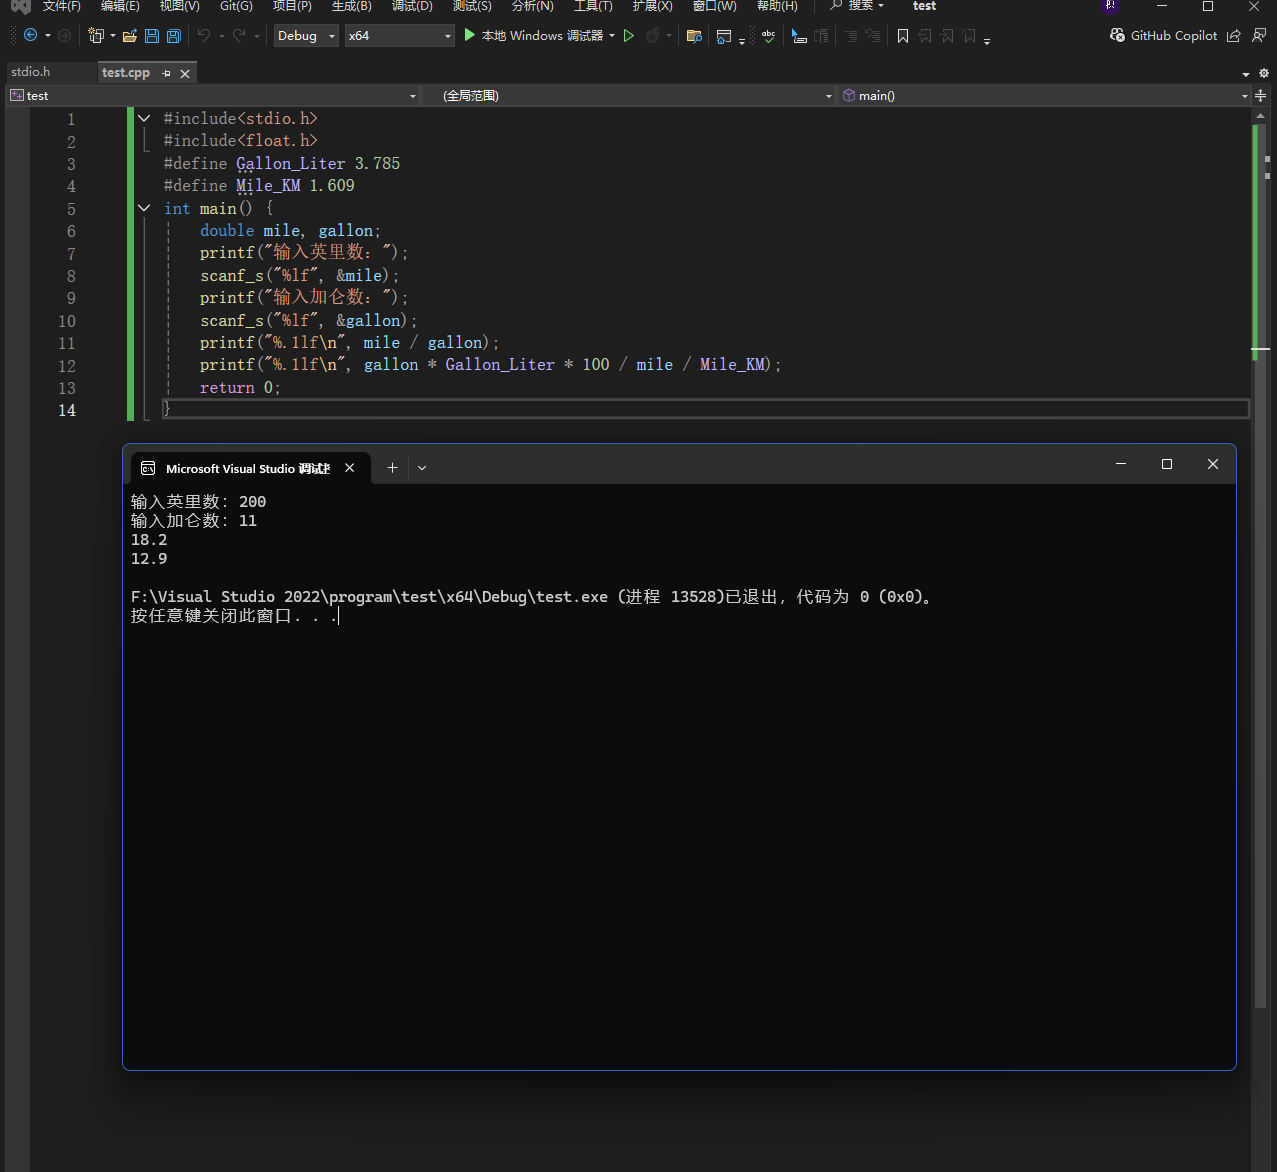Viewport: 1277px width, 1172px height.
Task: Toggle a bookmark using the bookmark icon
Action: pos(903,35)
